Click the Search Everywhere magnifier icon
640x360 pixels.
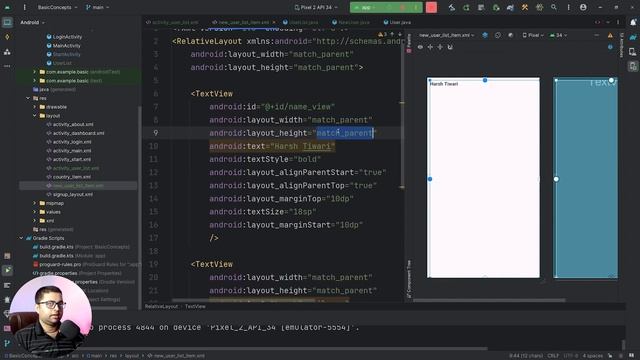(x=554, y=7)
